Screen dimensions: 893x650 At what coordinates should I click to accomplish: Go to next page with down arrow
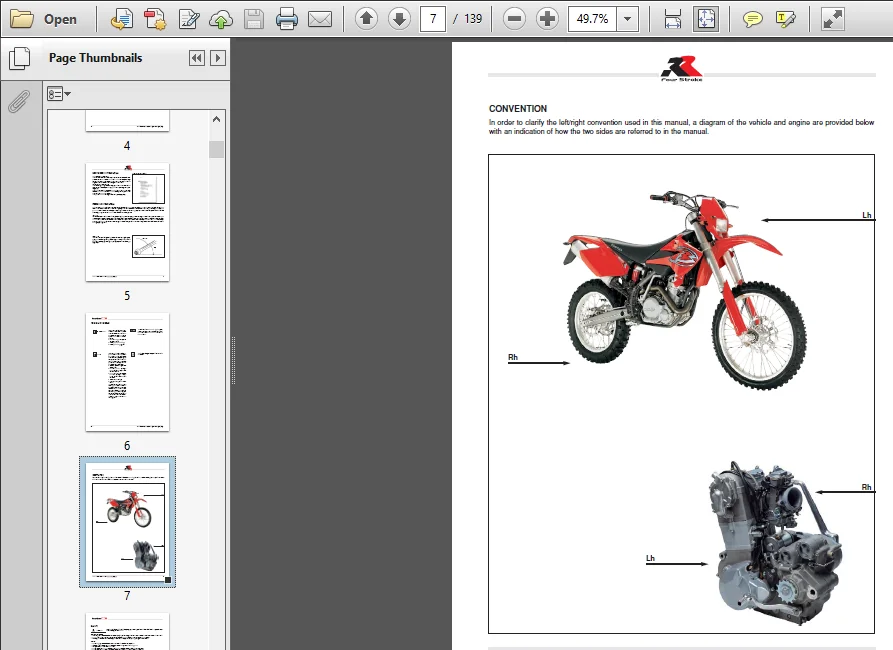click(399, 19)
